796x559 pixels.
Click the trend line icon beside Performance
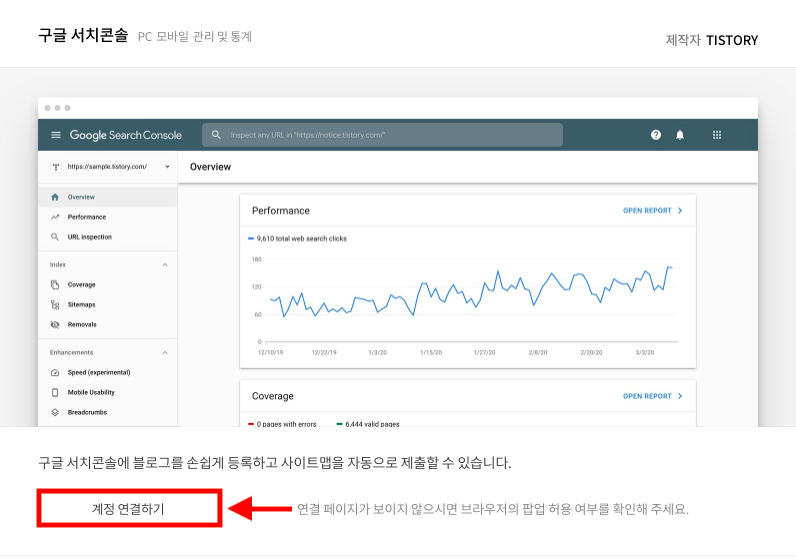[55, 217]
